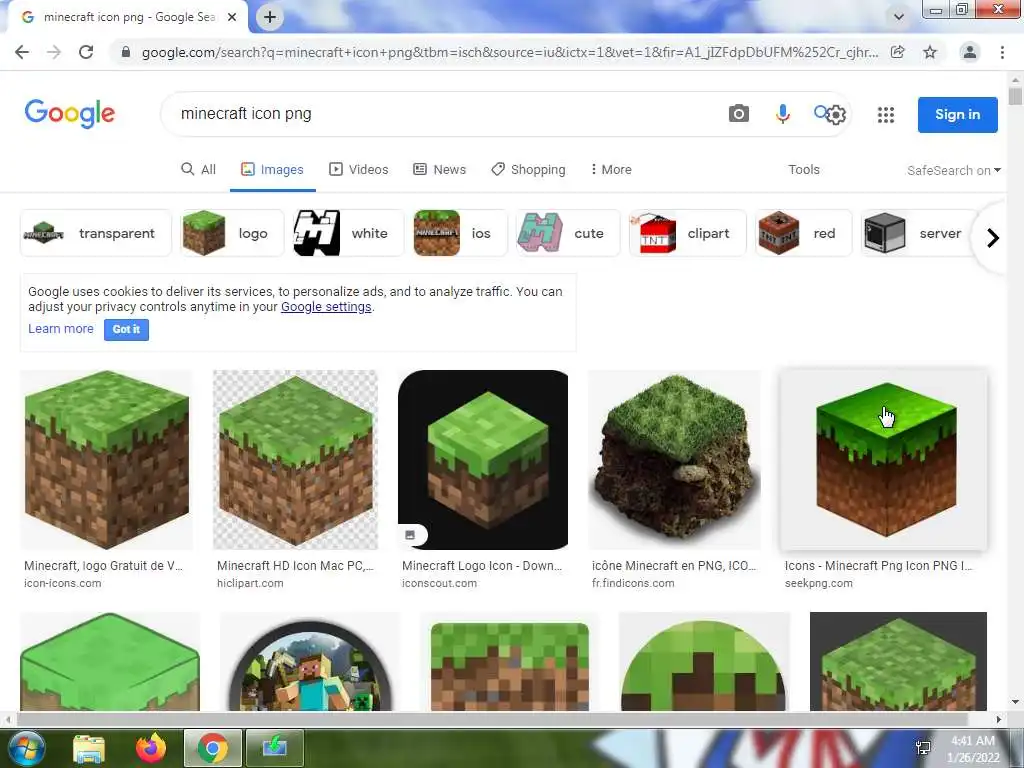Filter results by logo chip

pyautogui.click(x=232, y=233)
